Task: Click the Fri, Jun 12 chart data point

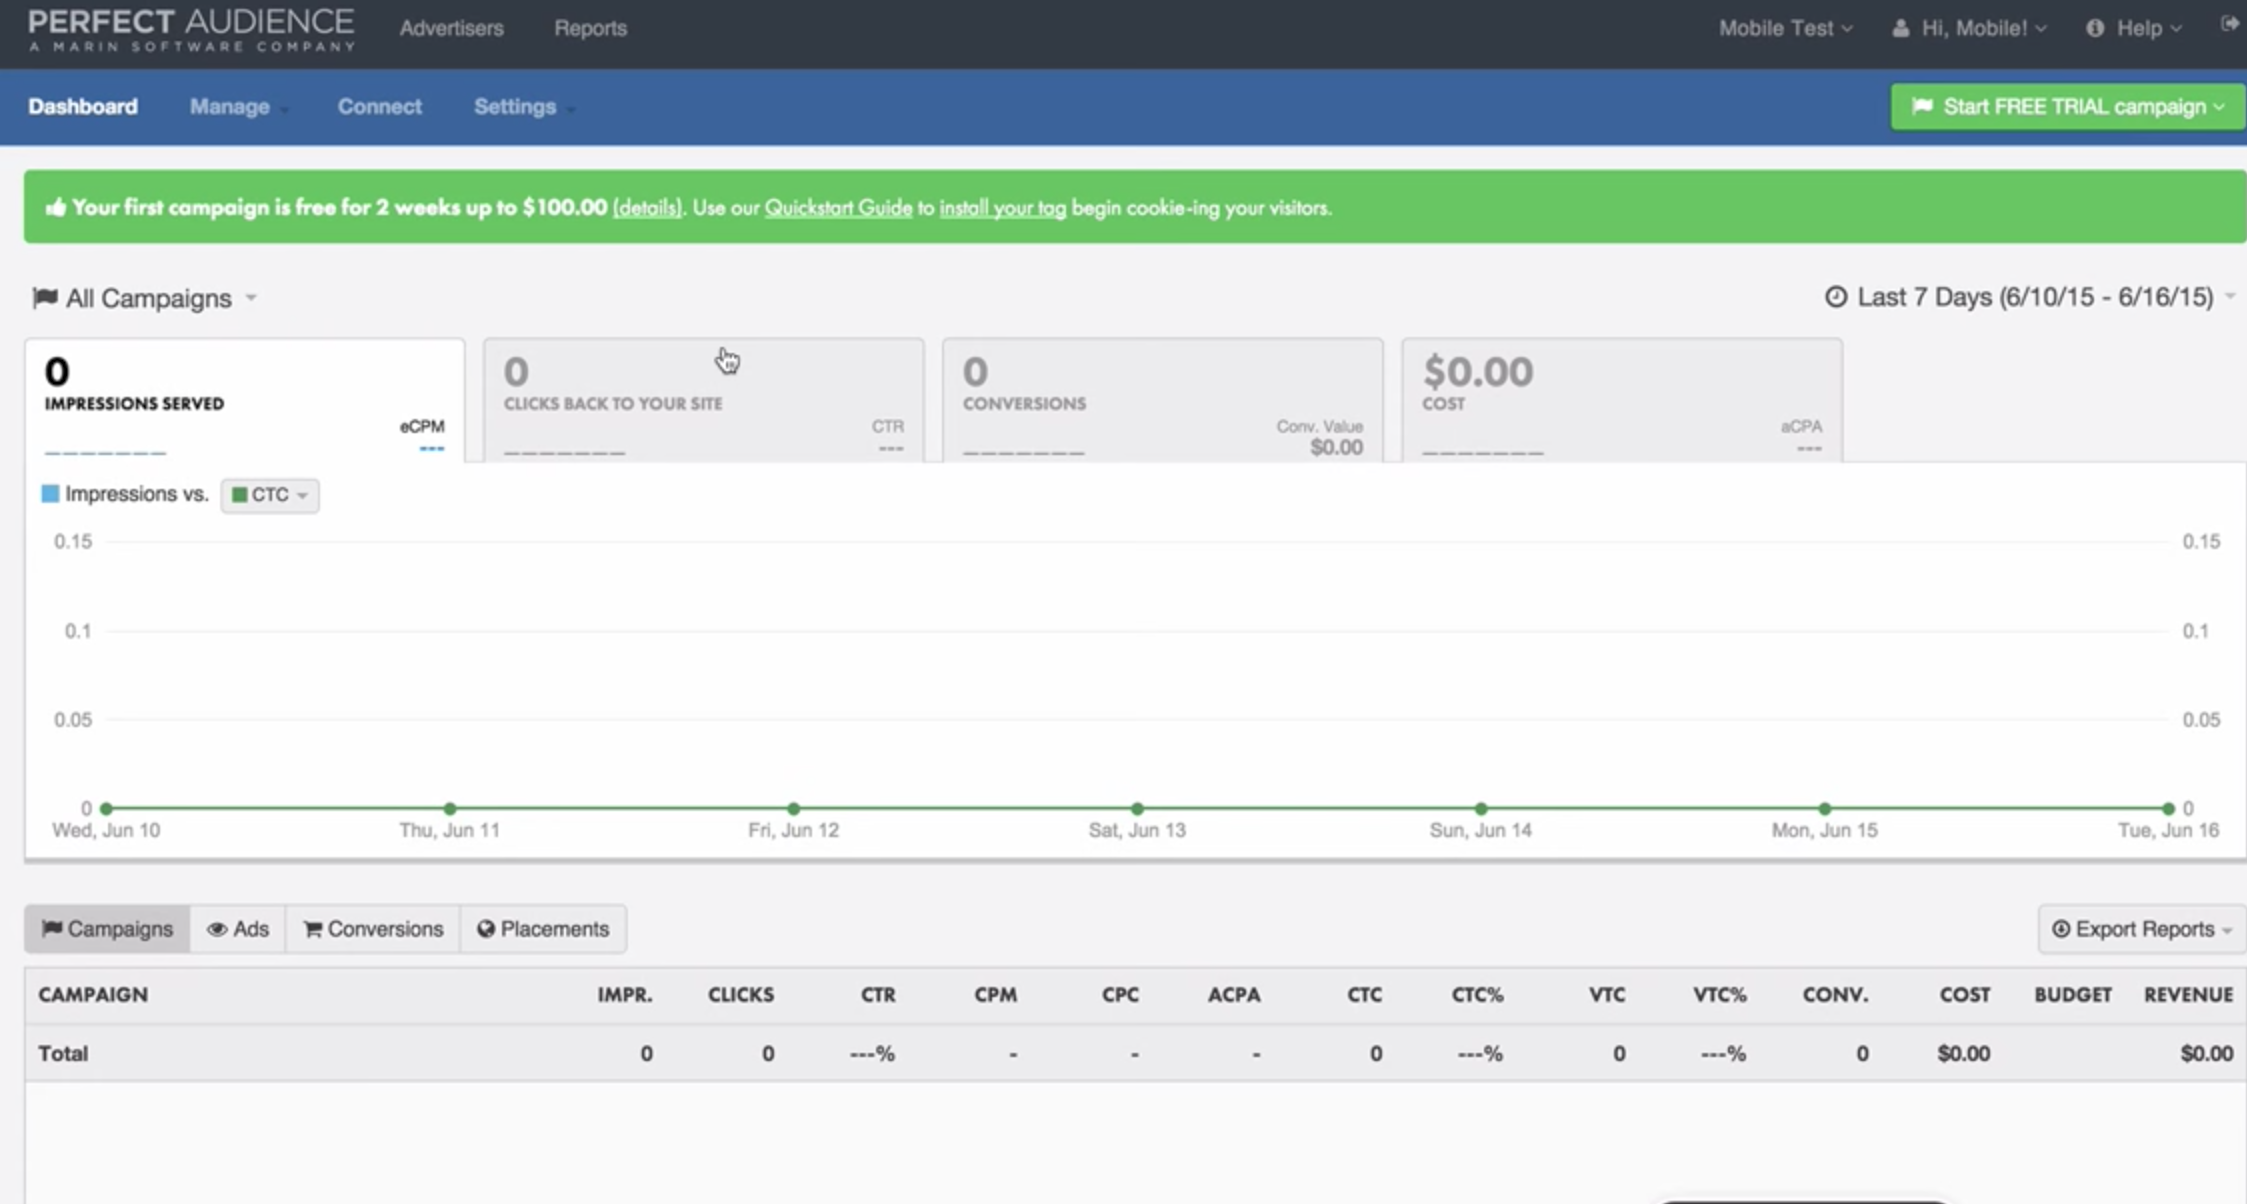Action: [793, 808]
